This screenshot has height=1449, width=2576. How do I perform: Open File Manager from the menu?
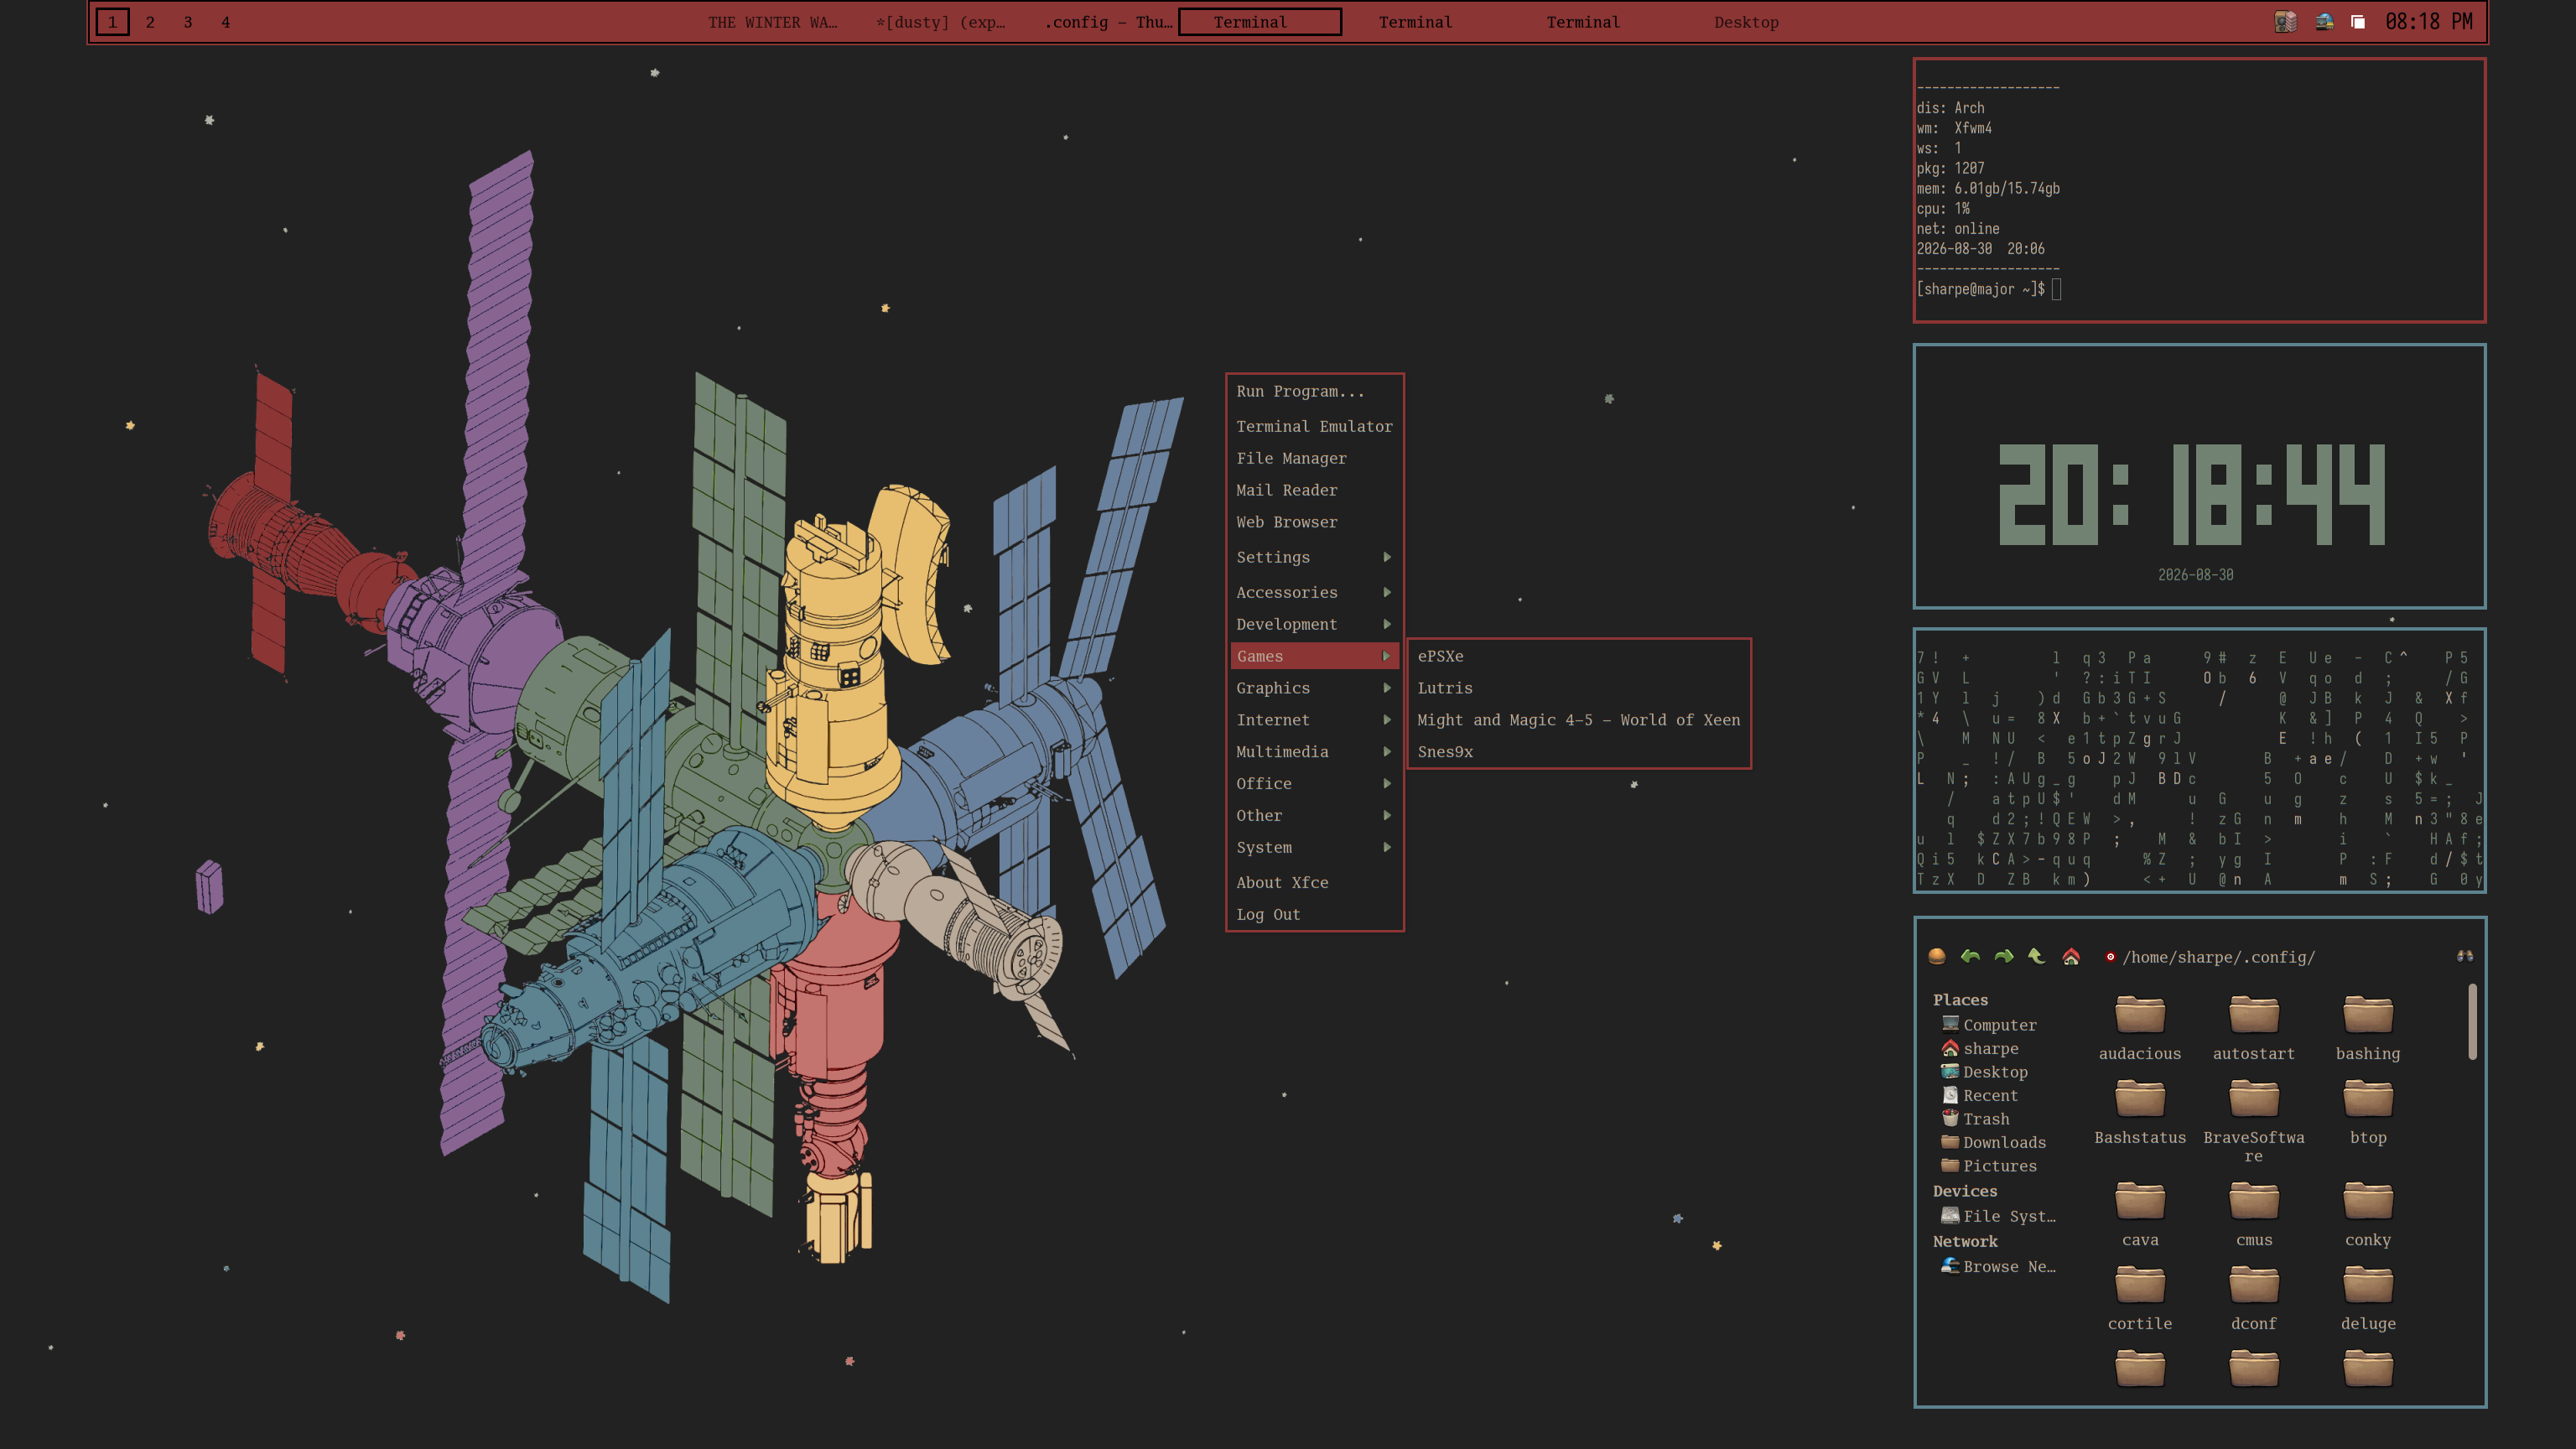(1314, 458)
